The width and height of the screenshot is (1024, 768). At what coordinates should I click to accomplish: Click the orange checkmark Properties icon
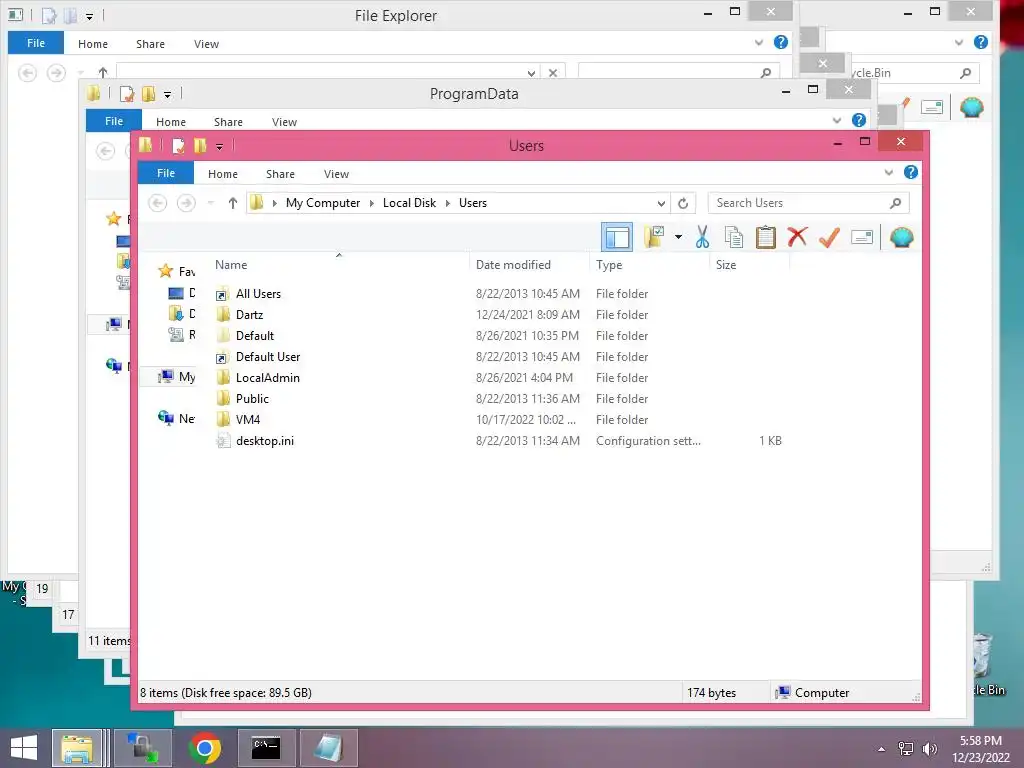coord(829,237)
